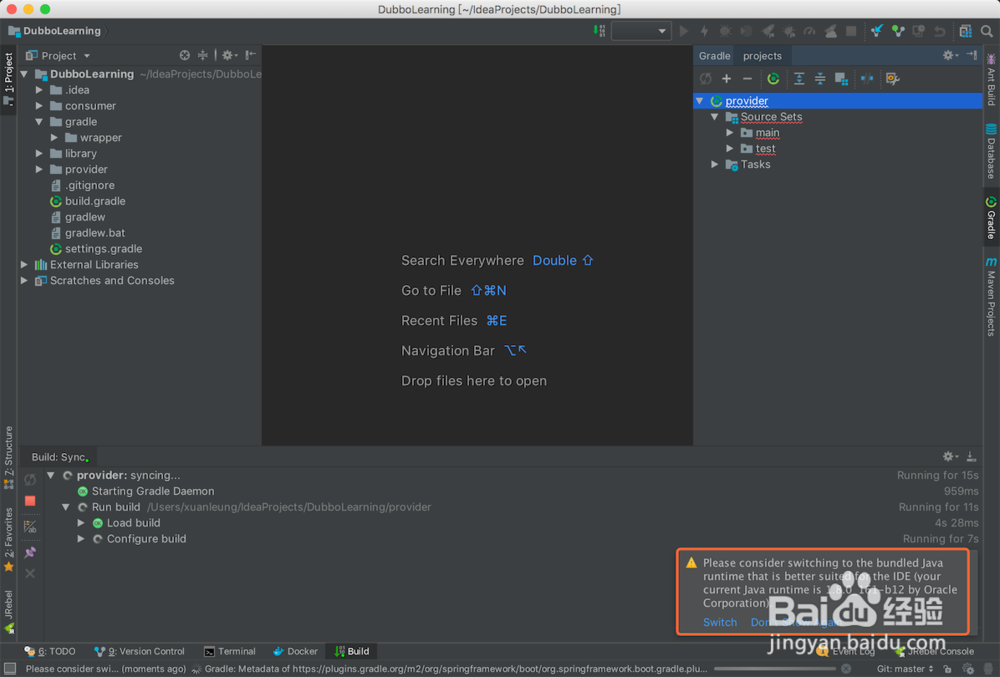
Task: Select Scratches and Consoles node
Action: click(112, 280)
